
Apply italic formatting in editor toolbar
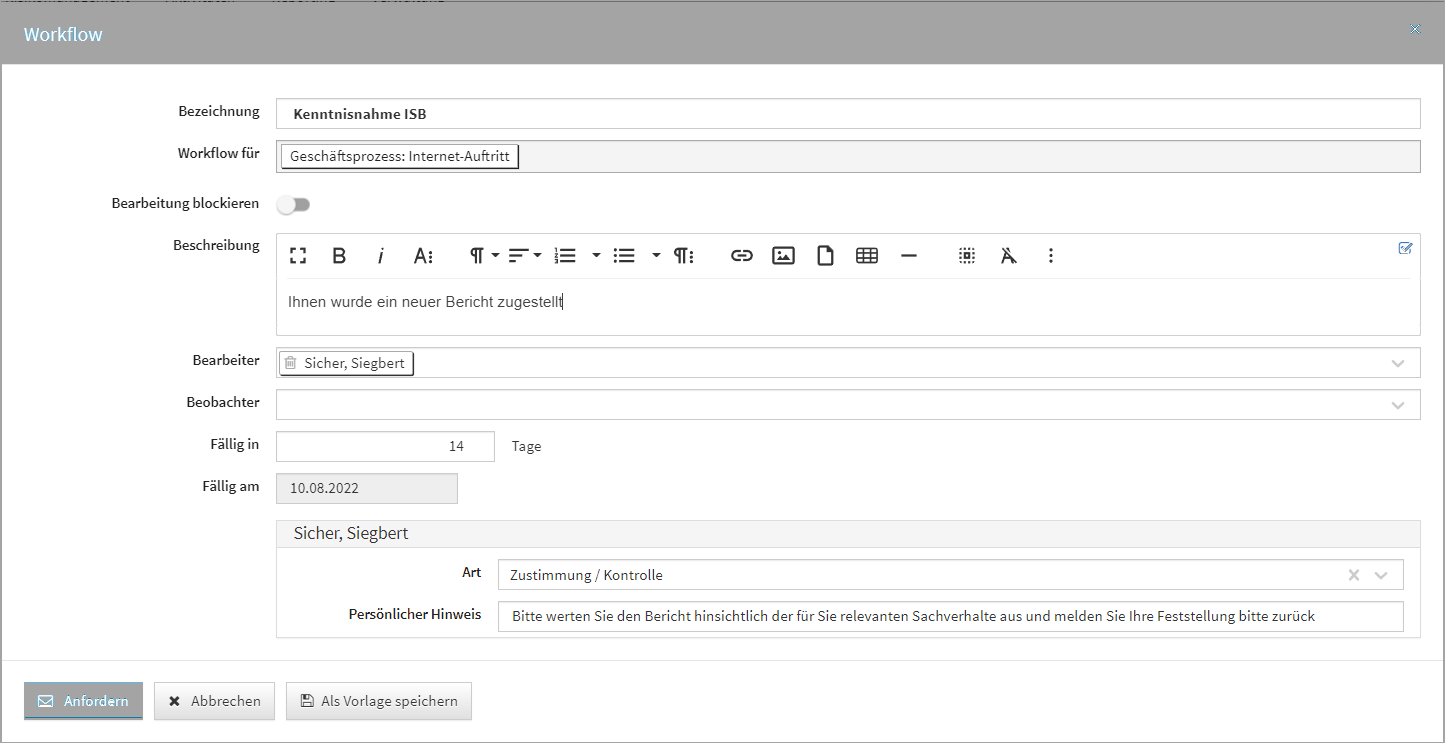[381, 256]
